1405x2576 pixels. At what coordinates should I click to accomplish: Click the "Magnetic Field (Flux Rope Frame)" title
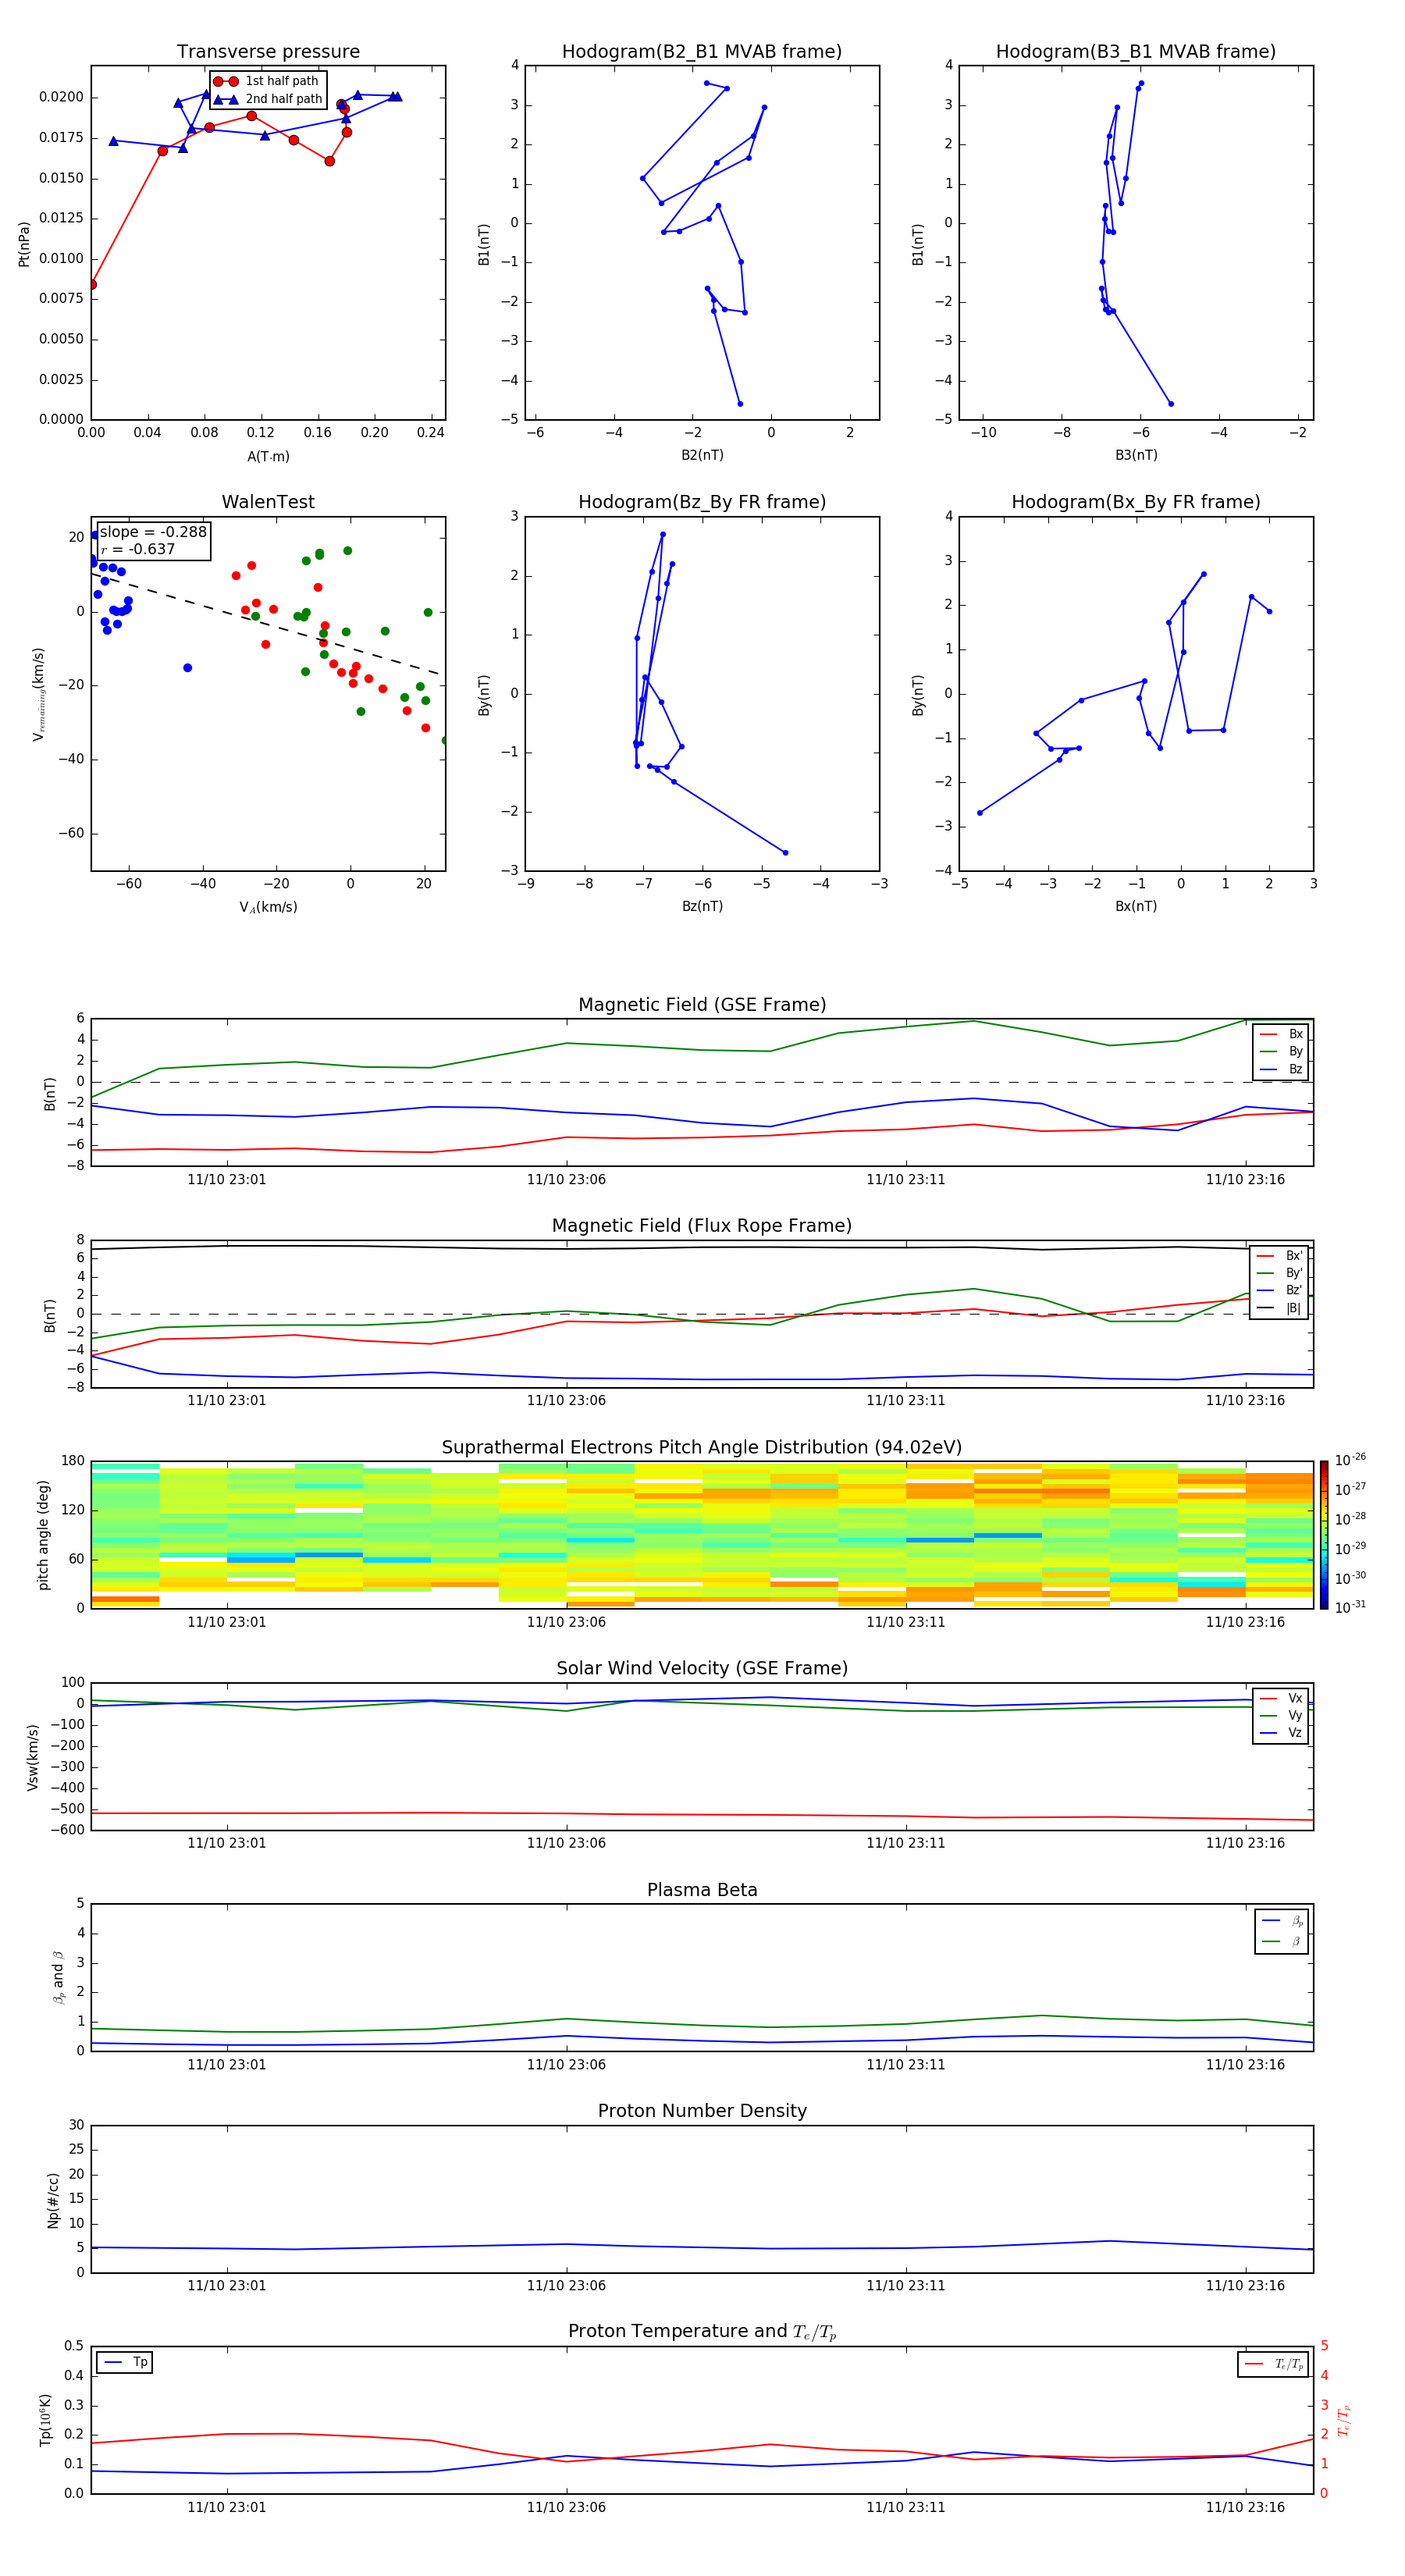click(x=702, y=1226)
